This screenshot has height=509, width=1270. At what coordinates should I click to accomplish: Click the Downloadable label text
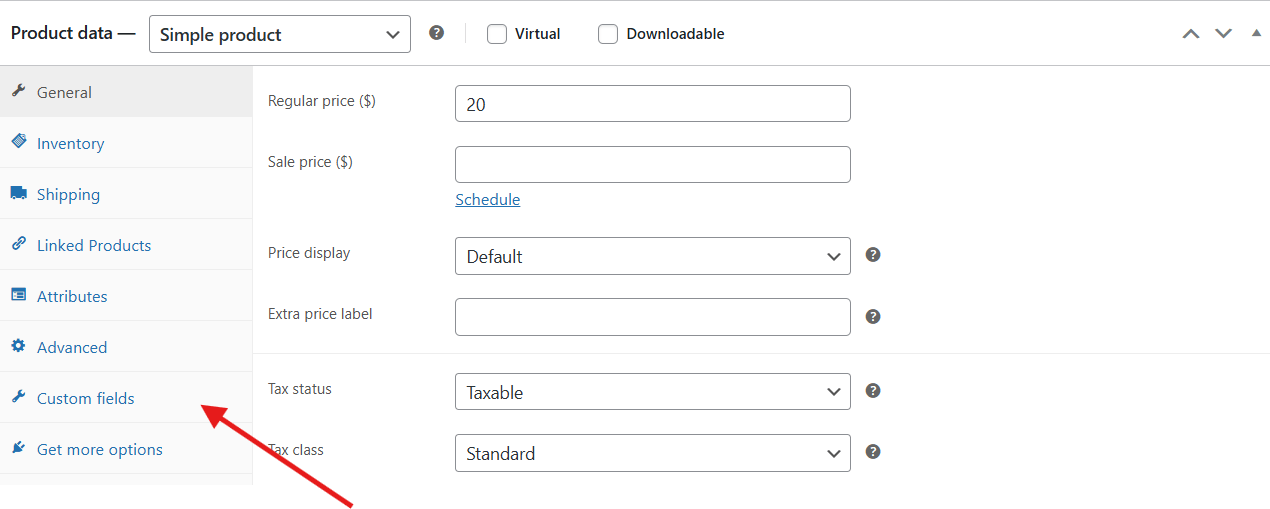675,34
